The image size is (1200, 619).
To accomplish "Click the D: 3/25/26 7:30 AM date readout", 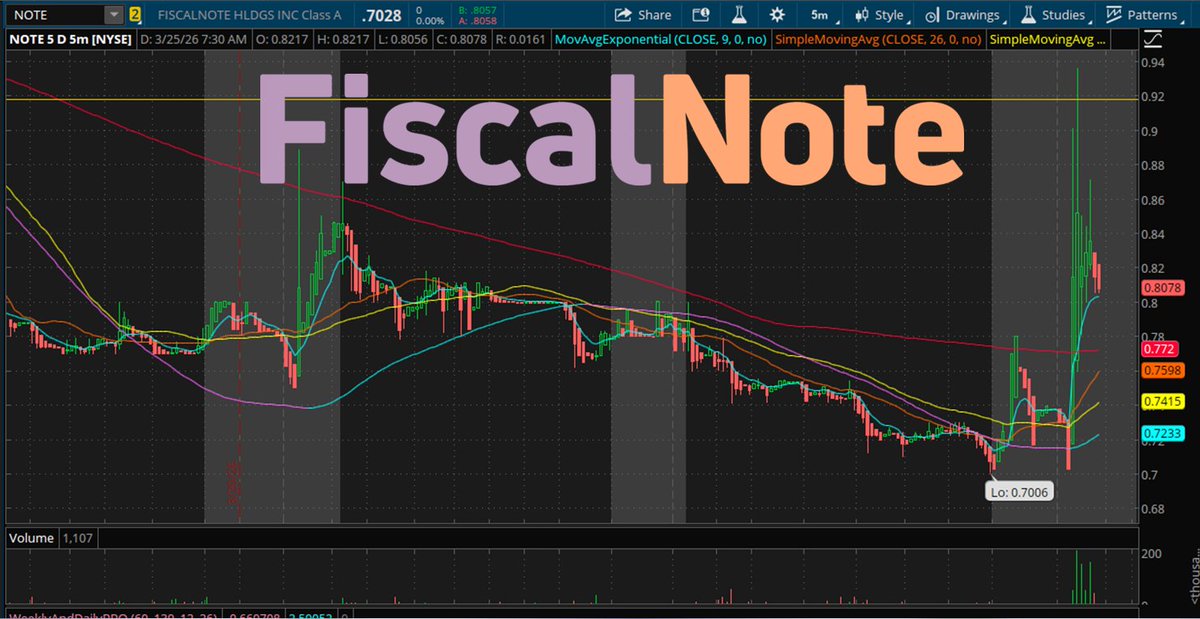I will point(194,40).
